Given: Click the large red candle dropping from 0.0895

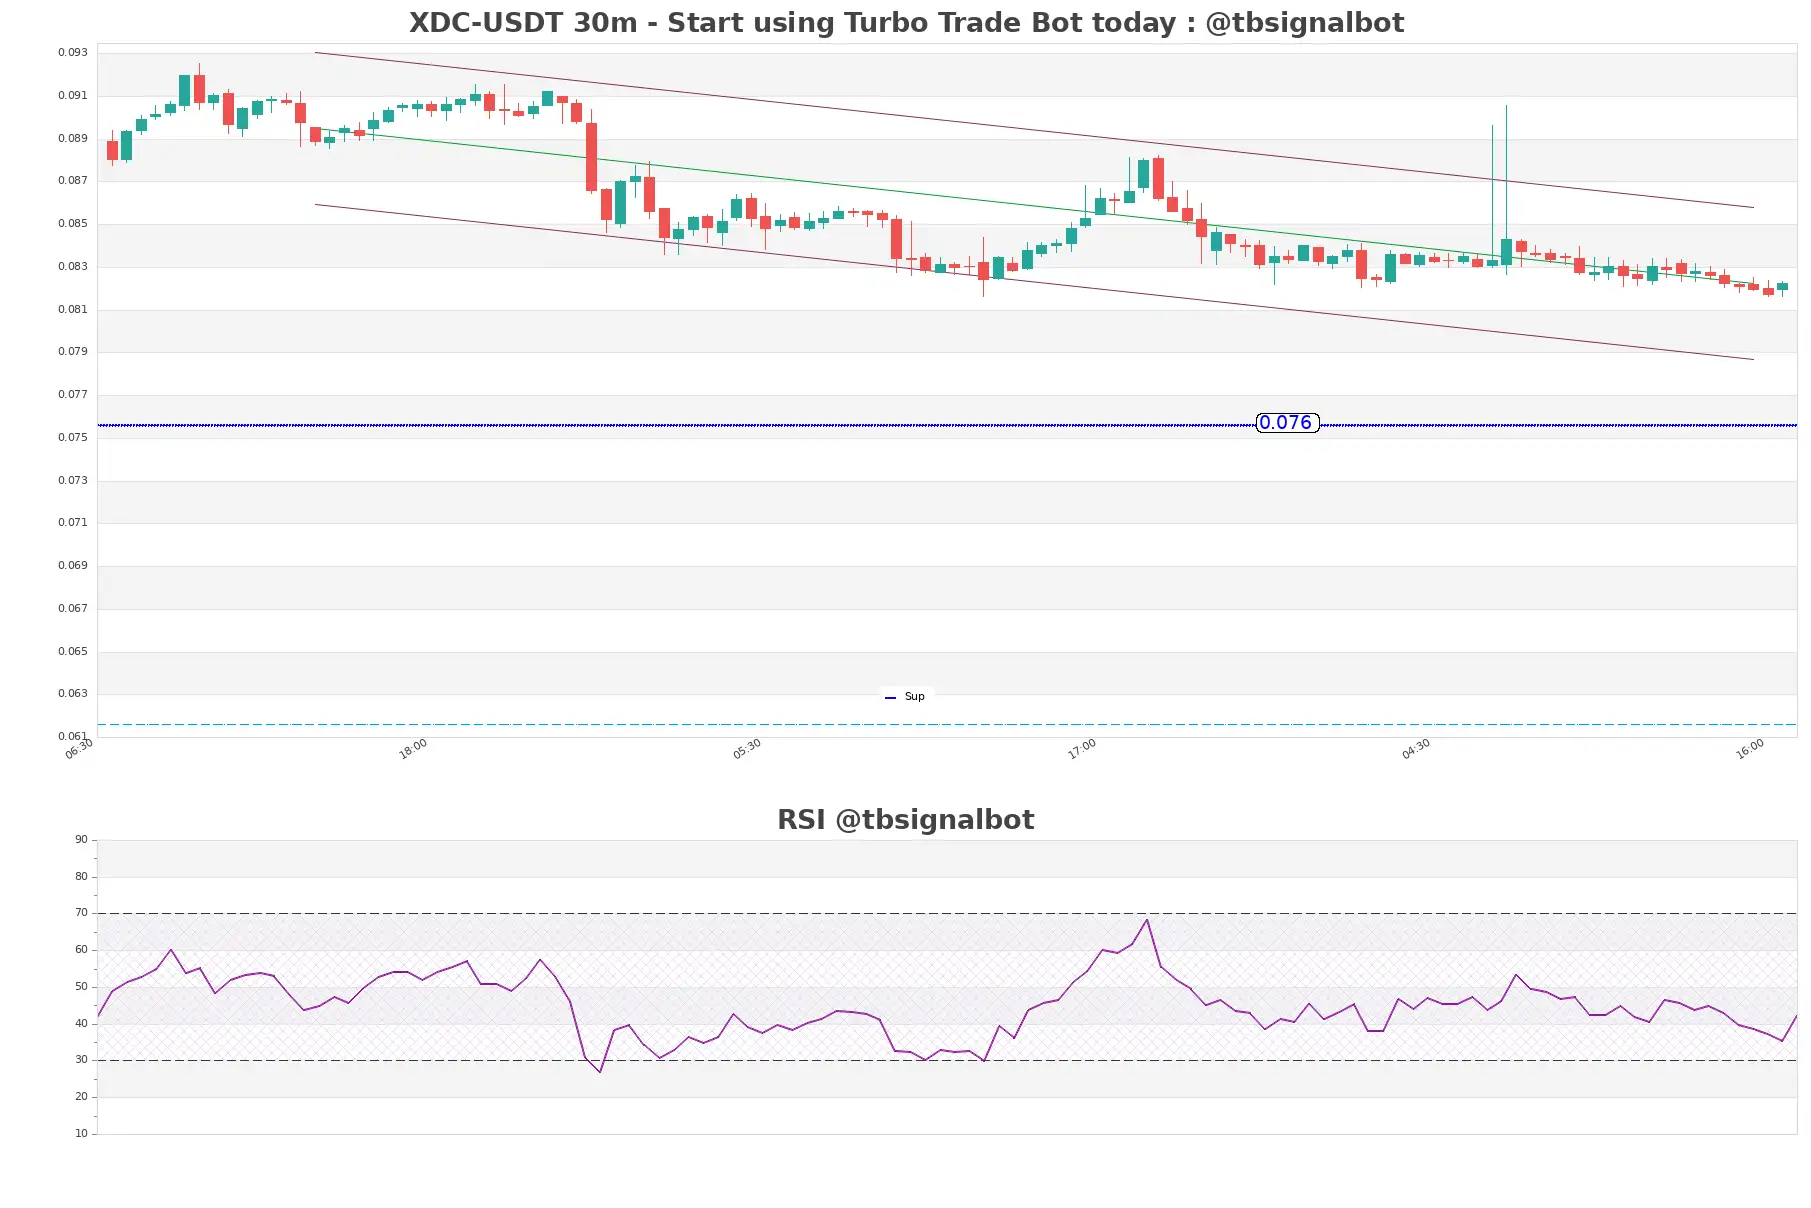Looking at the screenshot, I should (x=591, y=156).
